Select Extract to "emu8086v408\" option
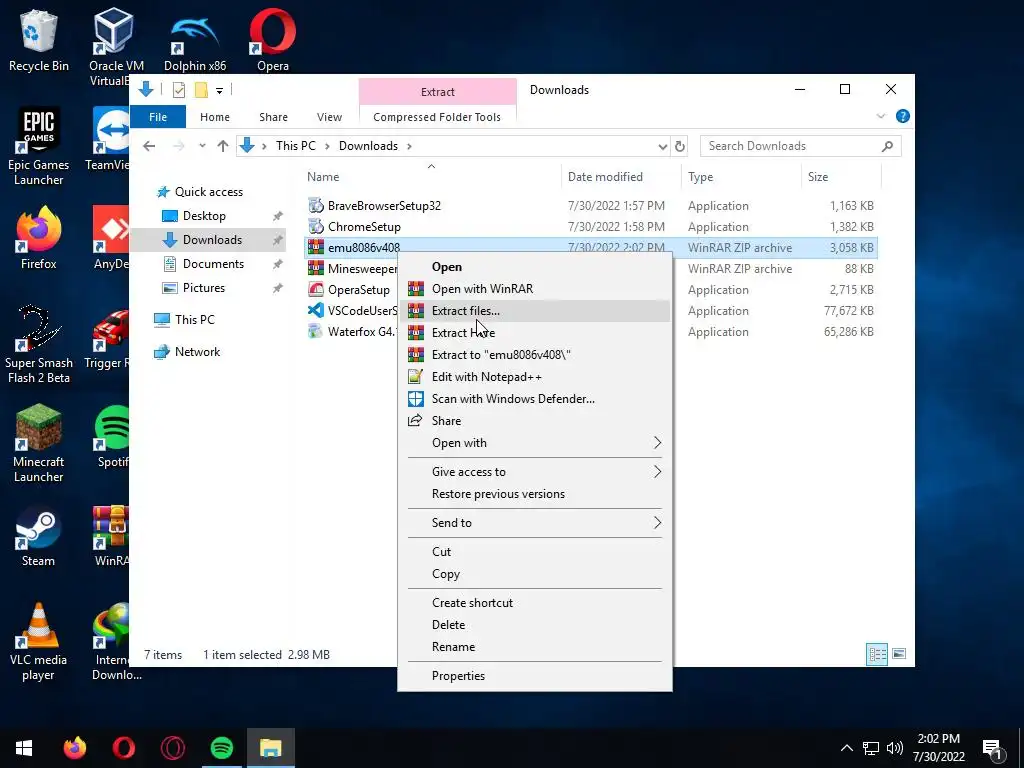 (535, 355)
